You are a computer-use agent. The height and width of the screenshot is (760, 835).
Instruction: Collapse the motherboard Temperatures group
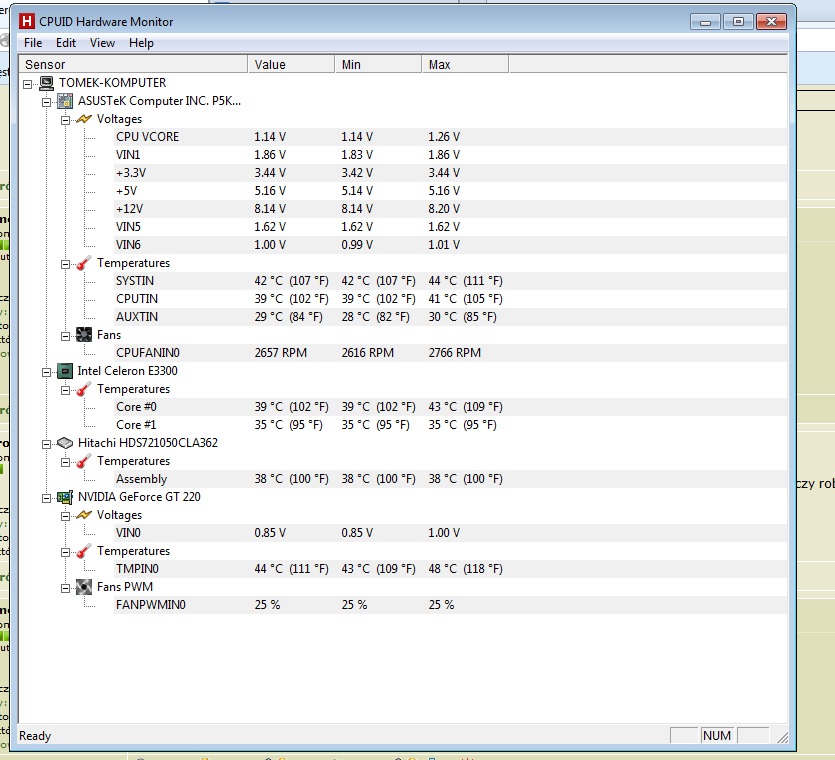point(66,265)
